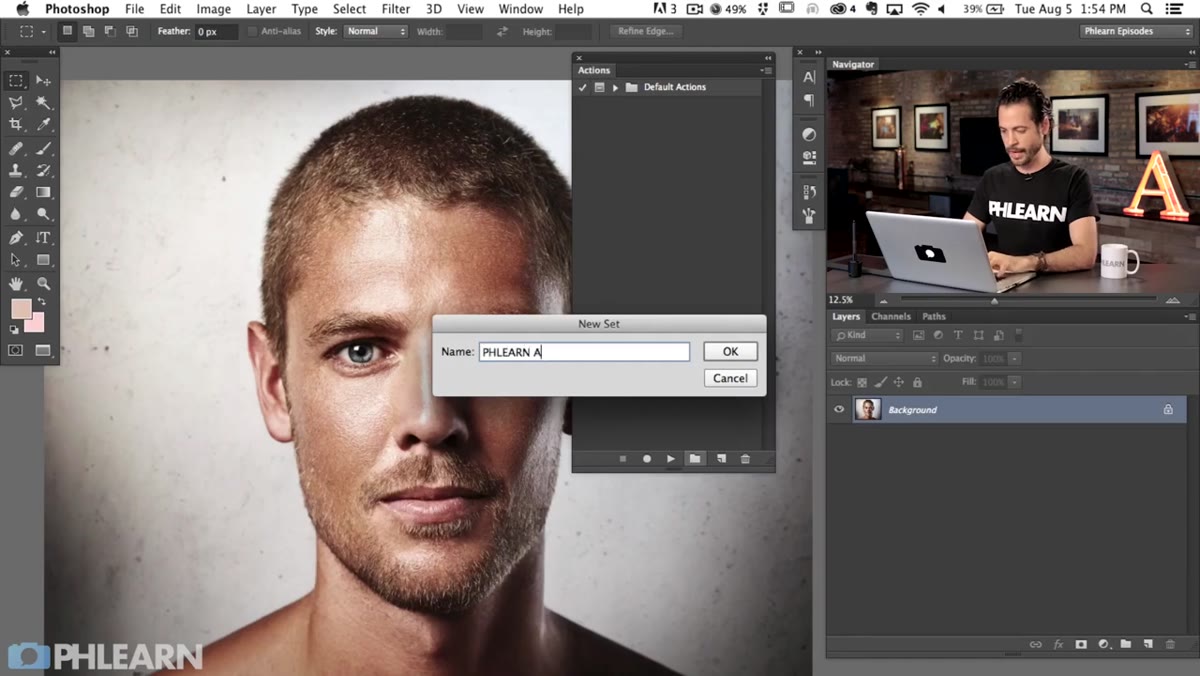The height and width of the screenshot is (676, 1200).
Task: Select the Lasso tool
Action: (16, 103)
